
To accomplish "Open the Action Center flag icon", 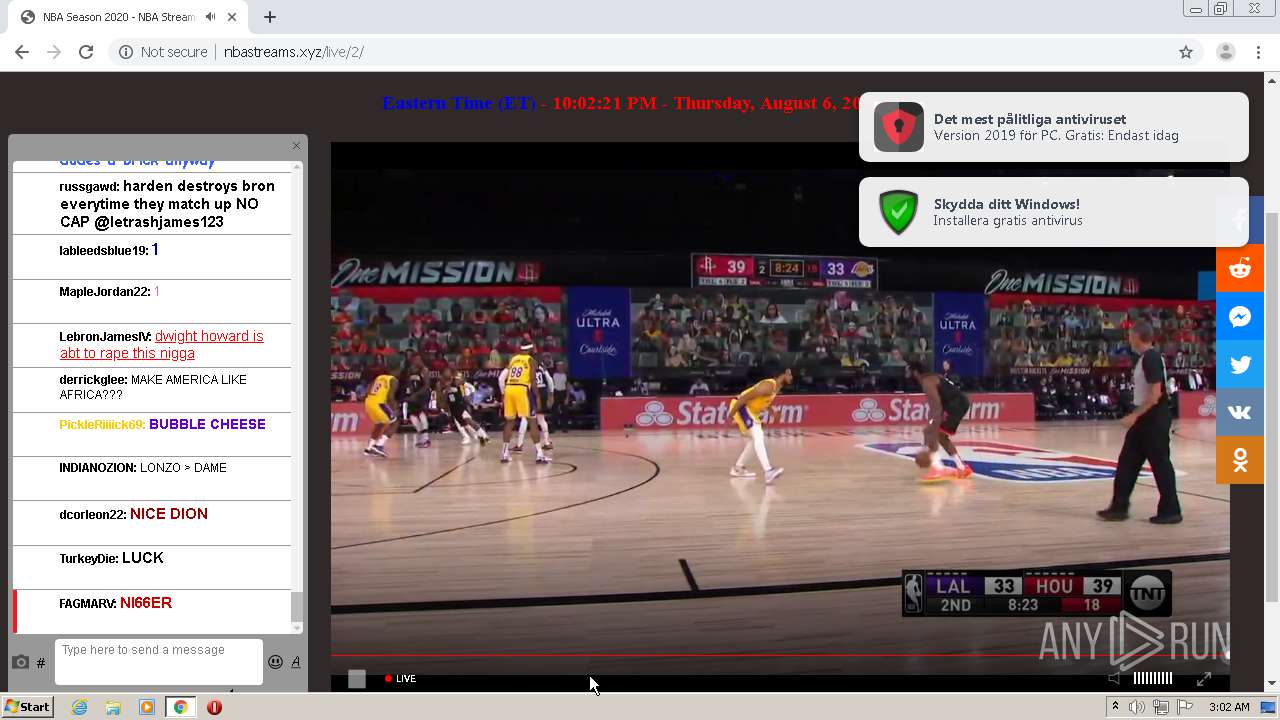I will [1185, 707].
